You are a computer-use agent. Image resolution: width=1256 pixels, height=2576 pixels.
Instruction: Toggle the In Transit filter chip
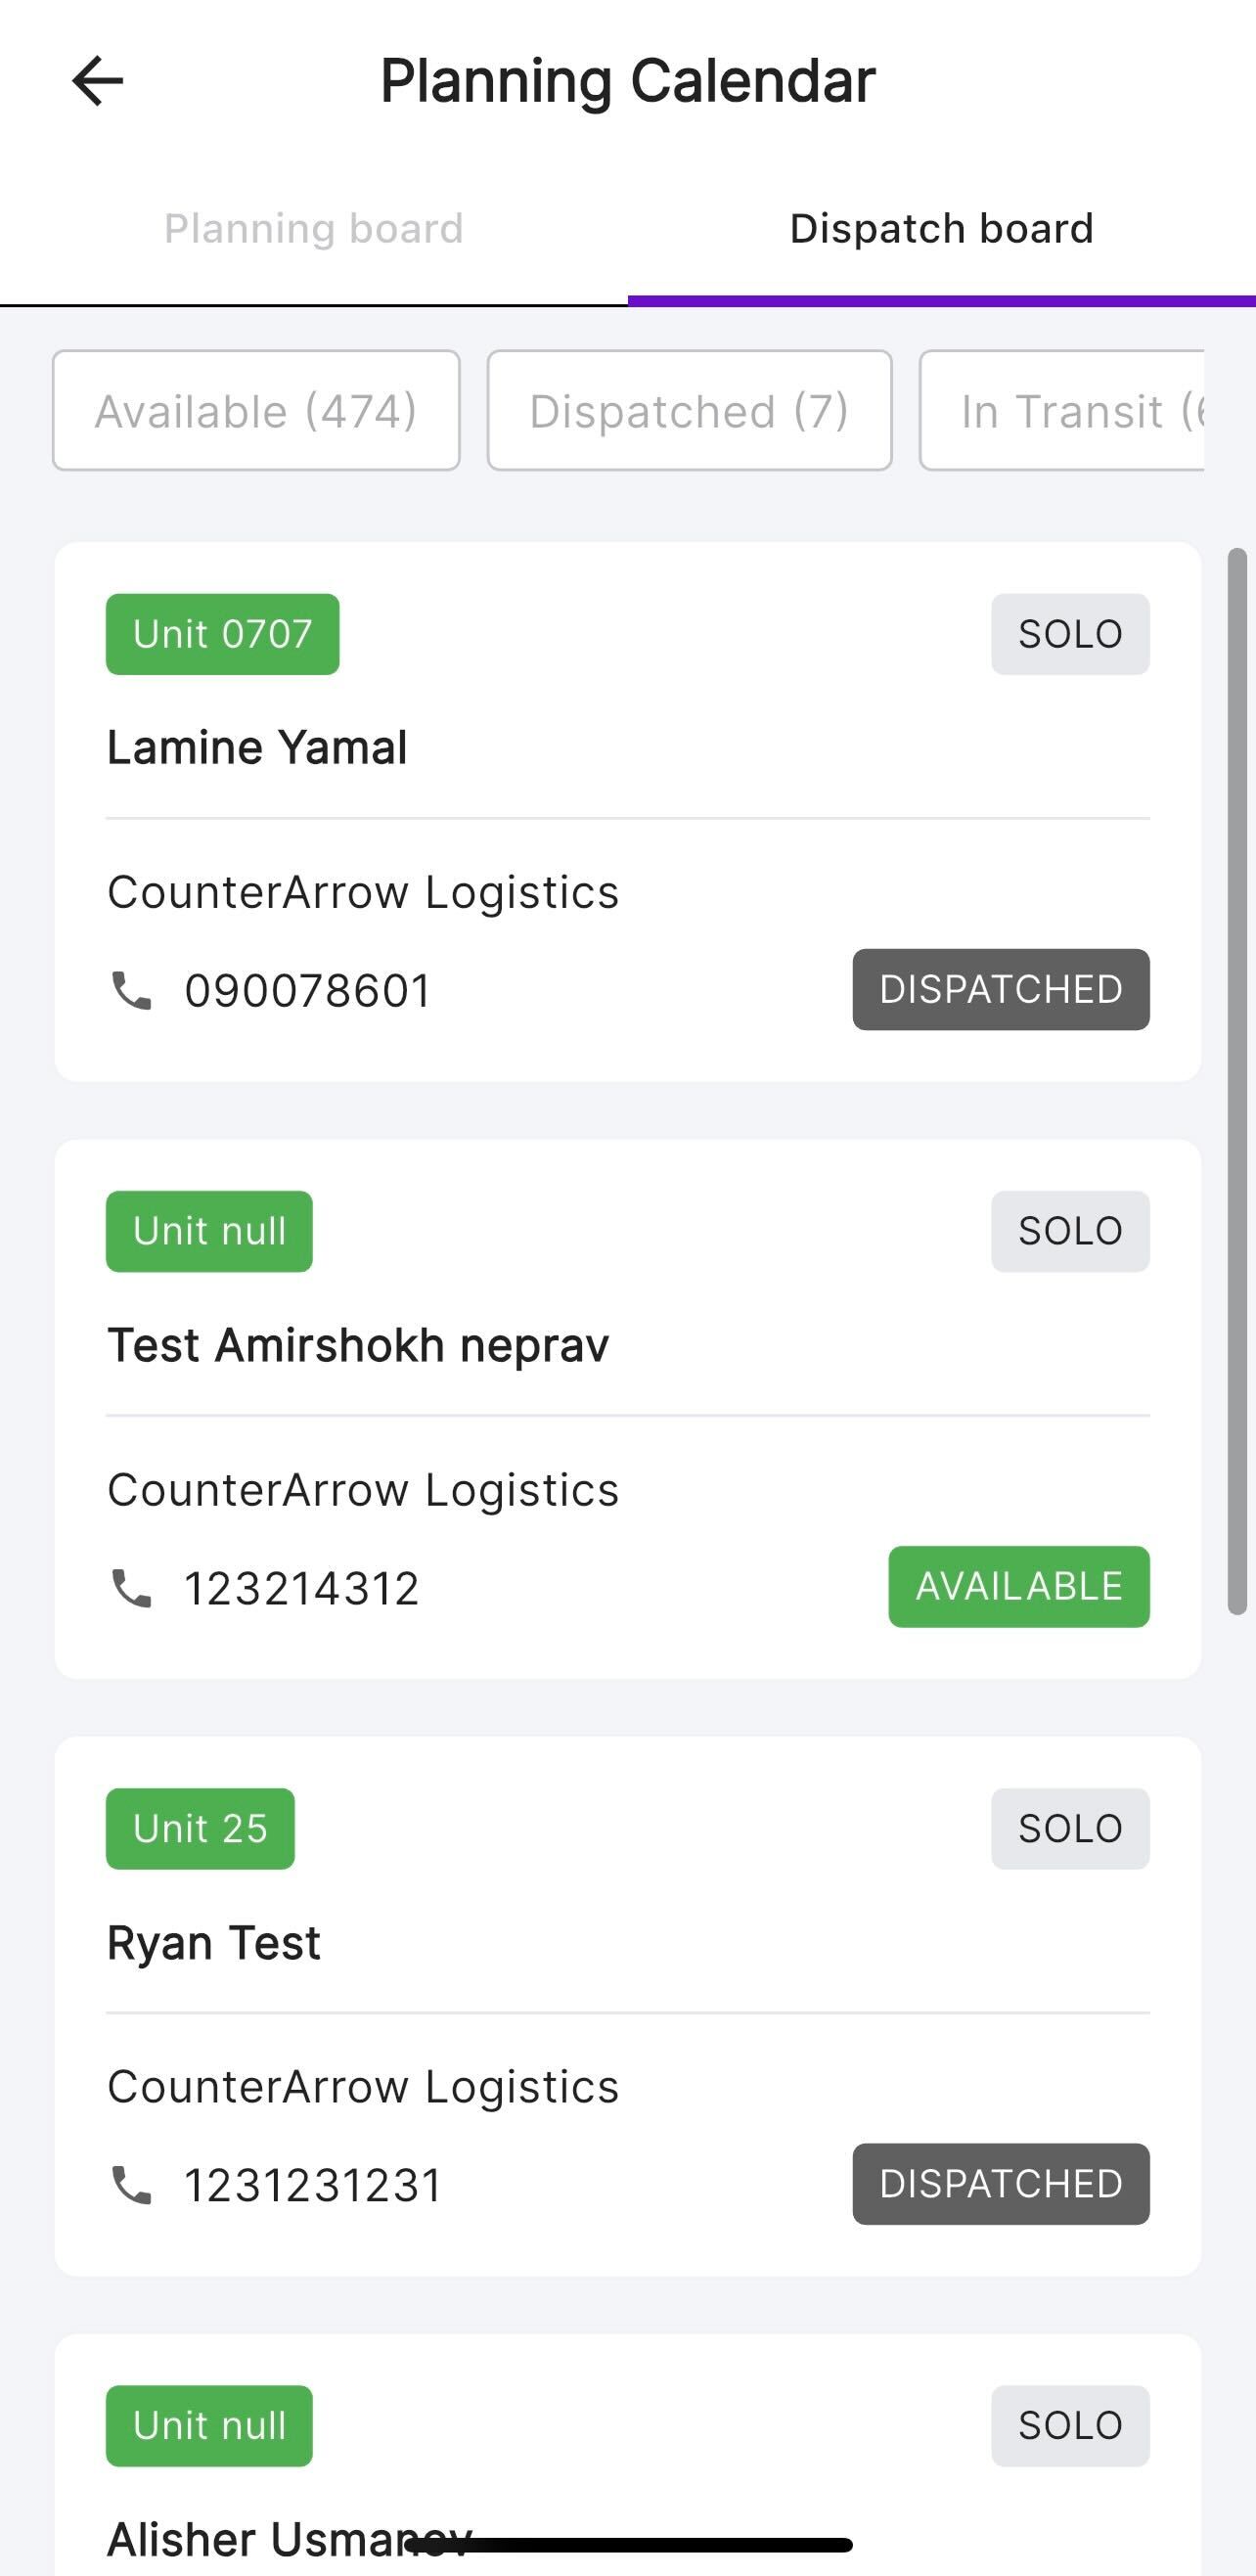pos(1061,410)
